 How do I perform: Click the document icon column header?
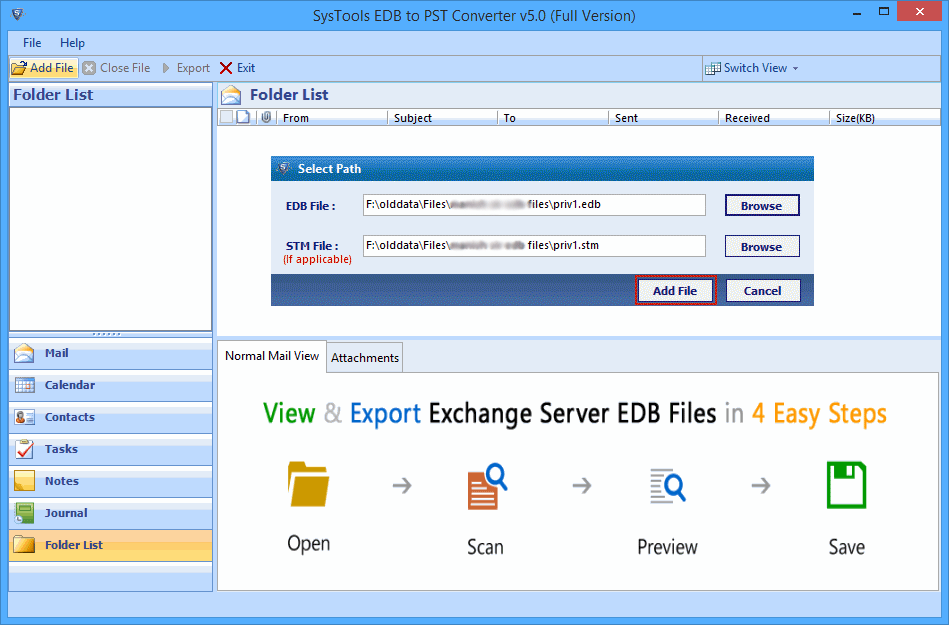pyautogui.click(x=243, y=117)
